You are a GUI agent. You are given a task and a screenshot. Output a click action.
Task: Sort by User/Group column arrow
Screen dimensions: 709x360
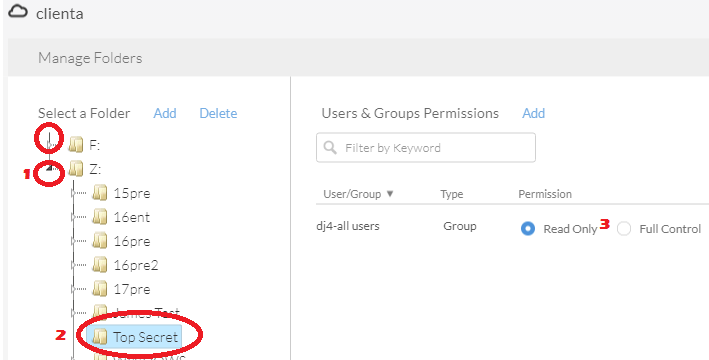(x=390, y=194)
